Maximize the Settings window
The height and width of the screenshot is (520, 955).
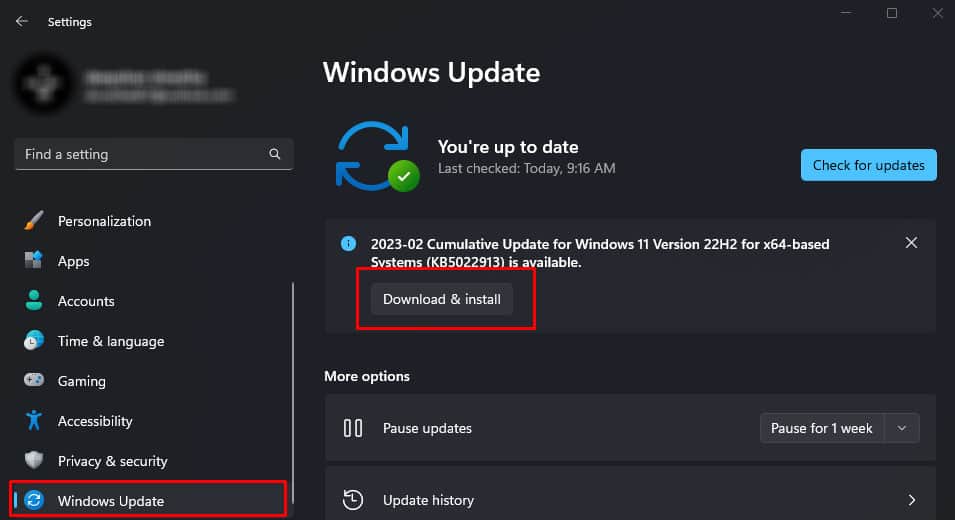pyautogui.click(x=892, y=13)
